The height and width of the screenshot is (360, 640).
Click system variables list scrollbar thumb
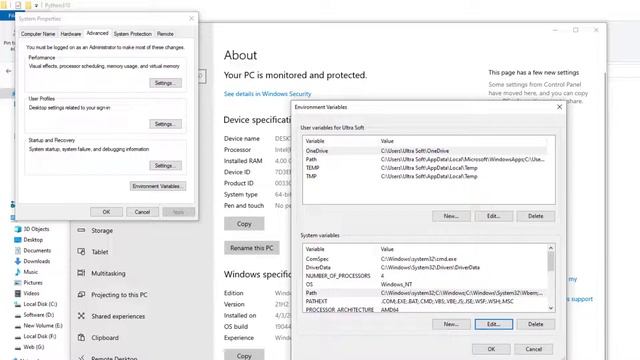point(551,261)
